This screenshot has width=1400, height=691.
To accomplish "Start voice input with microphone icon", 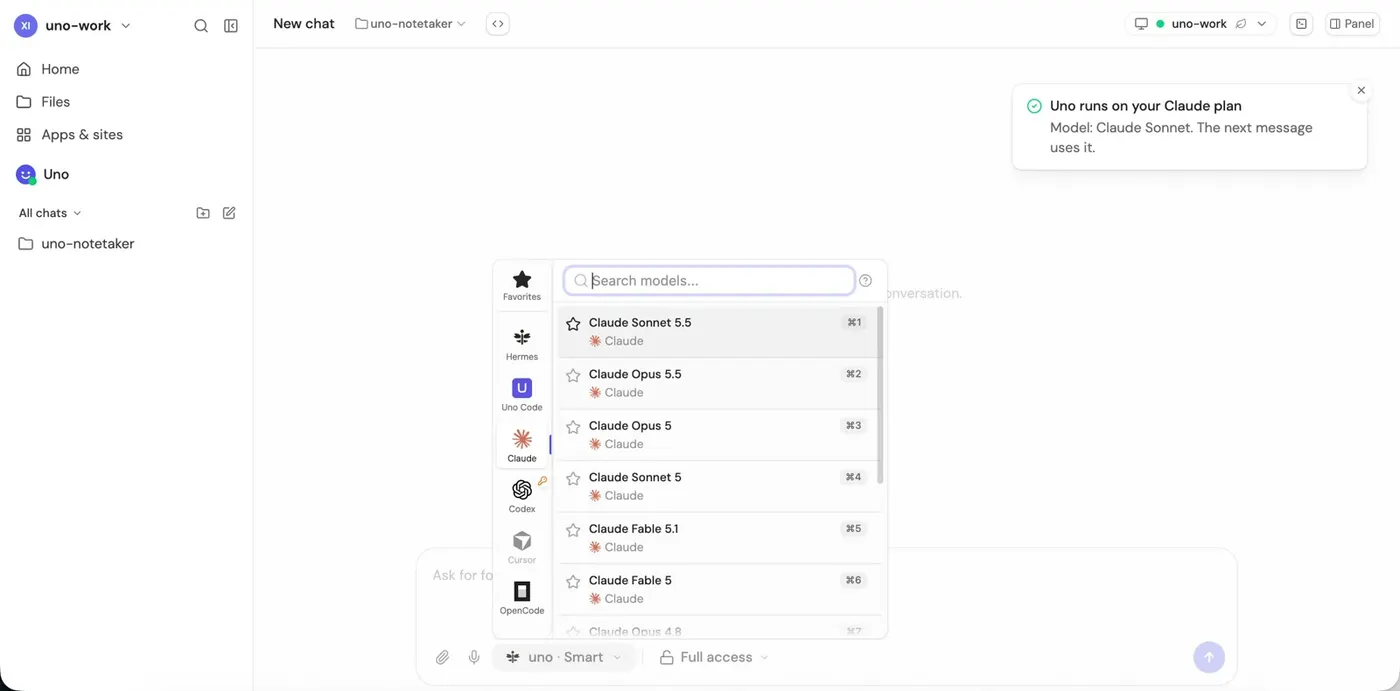I will coord(474,657).
